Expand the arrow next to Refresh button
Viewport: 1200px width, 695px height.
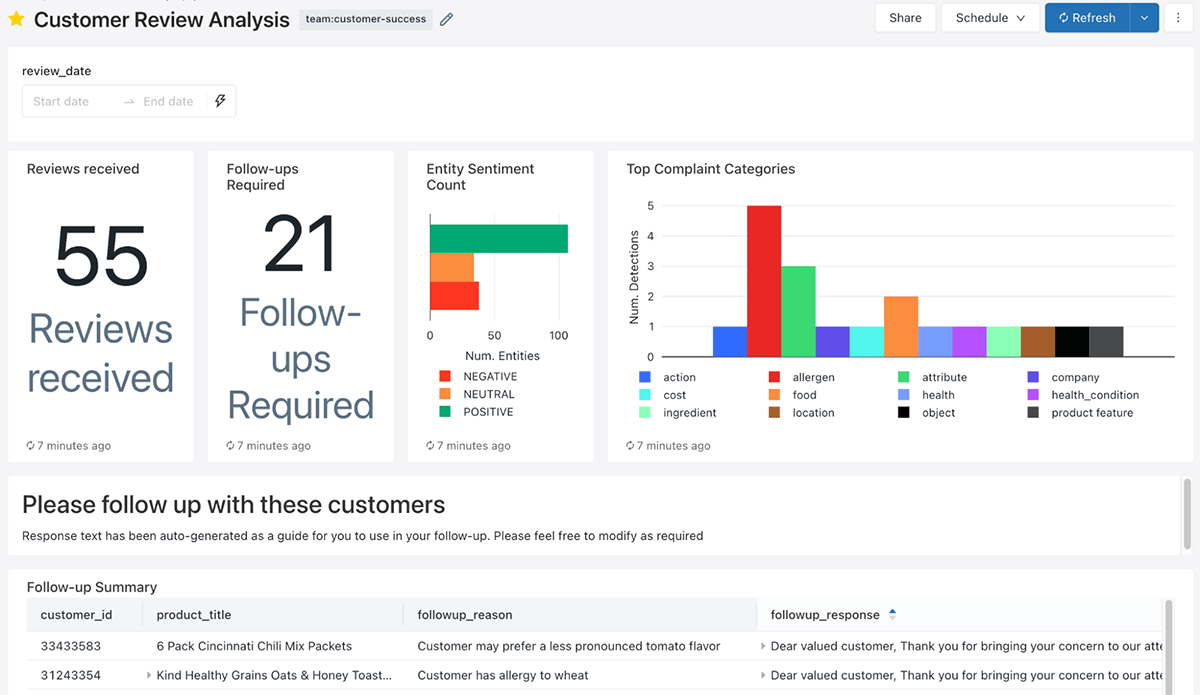(x=1144, y=18)
